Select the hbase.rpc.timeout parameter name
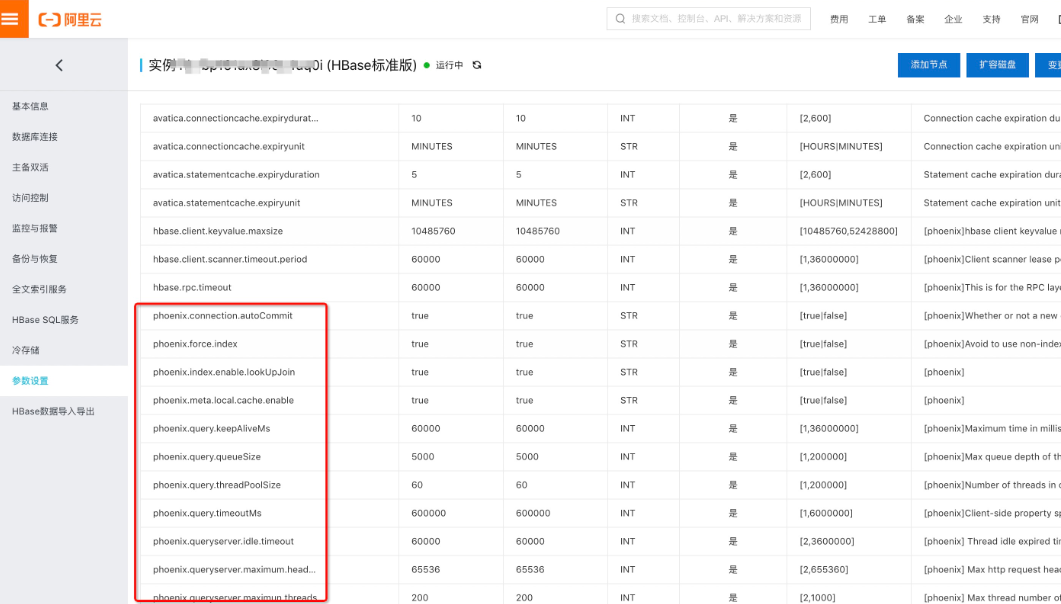The image size is (1061, 604). point(192,287)
